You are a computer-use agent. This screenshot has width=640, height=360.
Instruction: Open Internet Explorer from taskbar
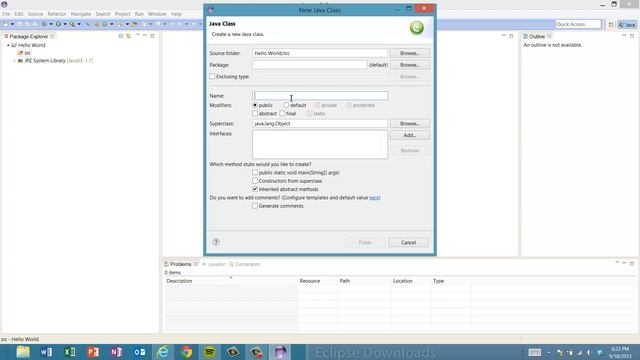point(163,352)
